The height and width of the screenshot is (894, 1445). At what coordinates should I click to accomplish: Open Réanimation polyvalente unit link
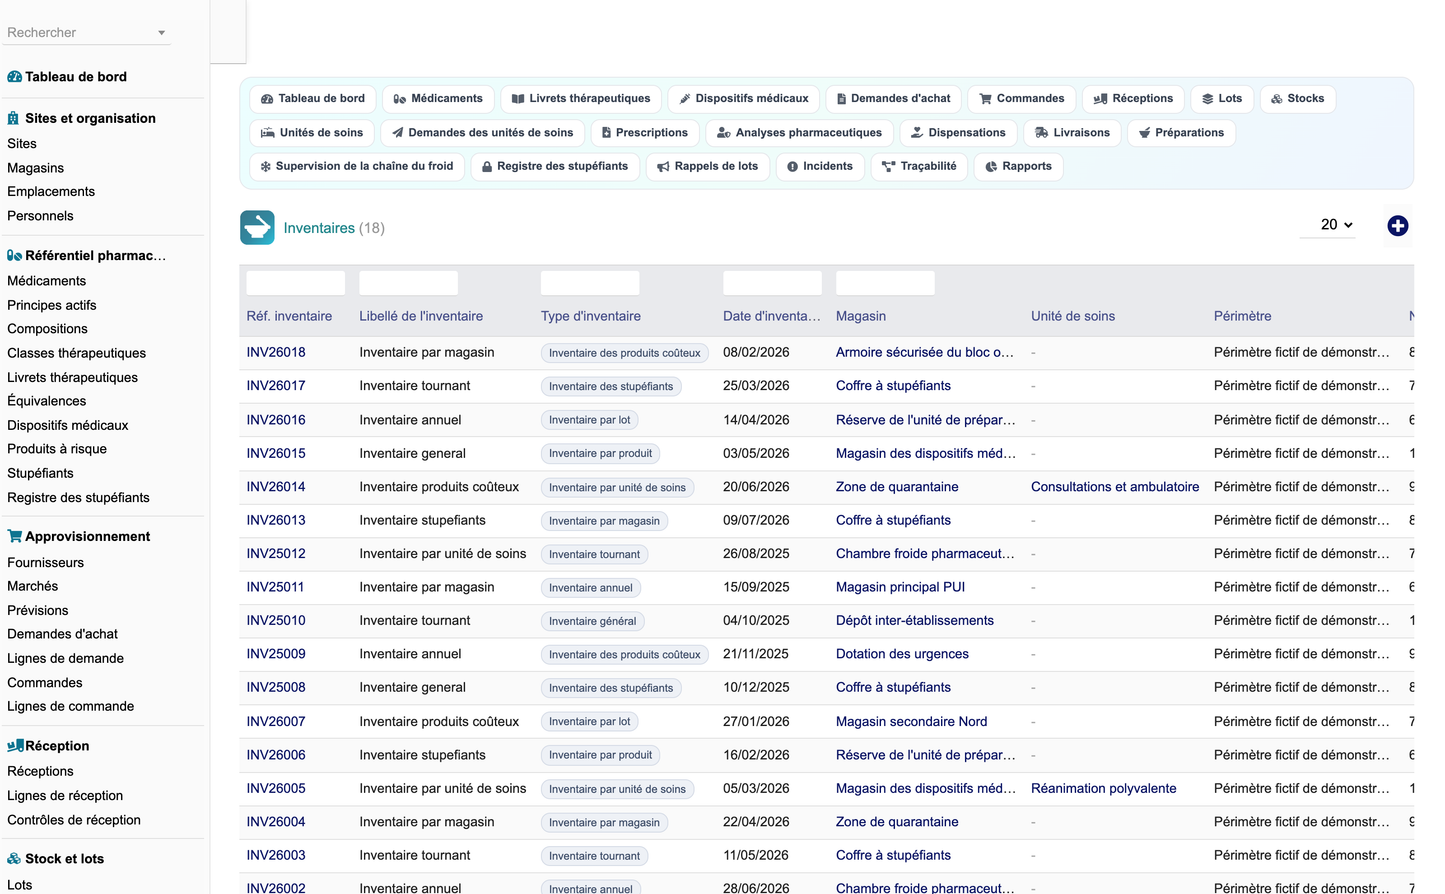coord(1104,789)
